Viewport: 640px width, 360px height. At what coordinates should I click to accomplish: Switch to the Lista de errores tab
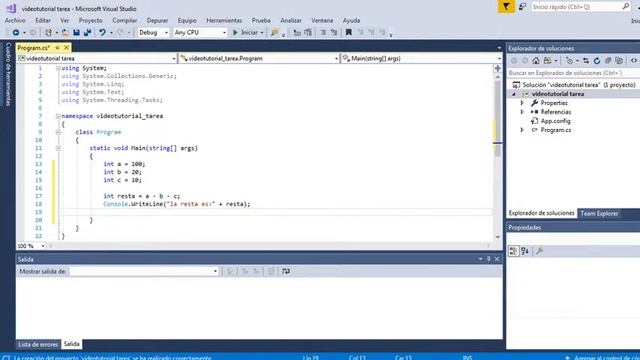pos(38,344)
